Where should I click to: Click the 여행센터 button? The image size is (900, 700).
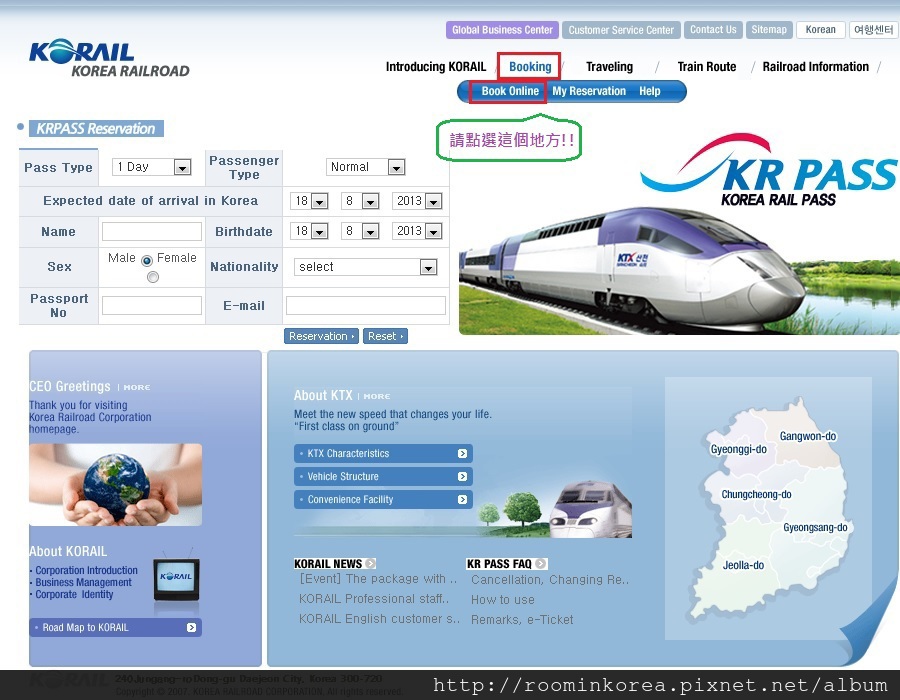[x=873, y=30]
